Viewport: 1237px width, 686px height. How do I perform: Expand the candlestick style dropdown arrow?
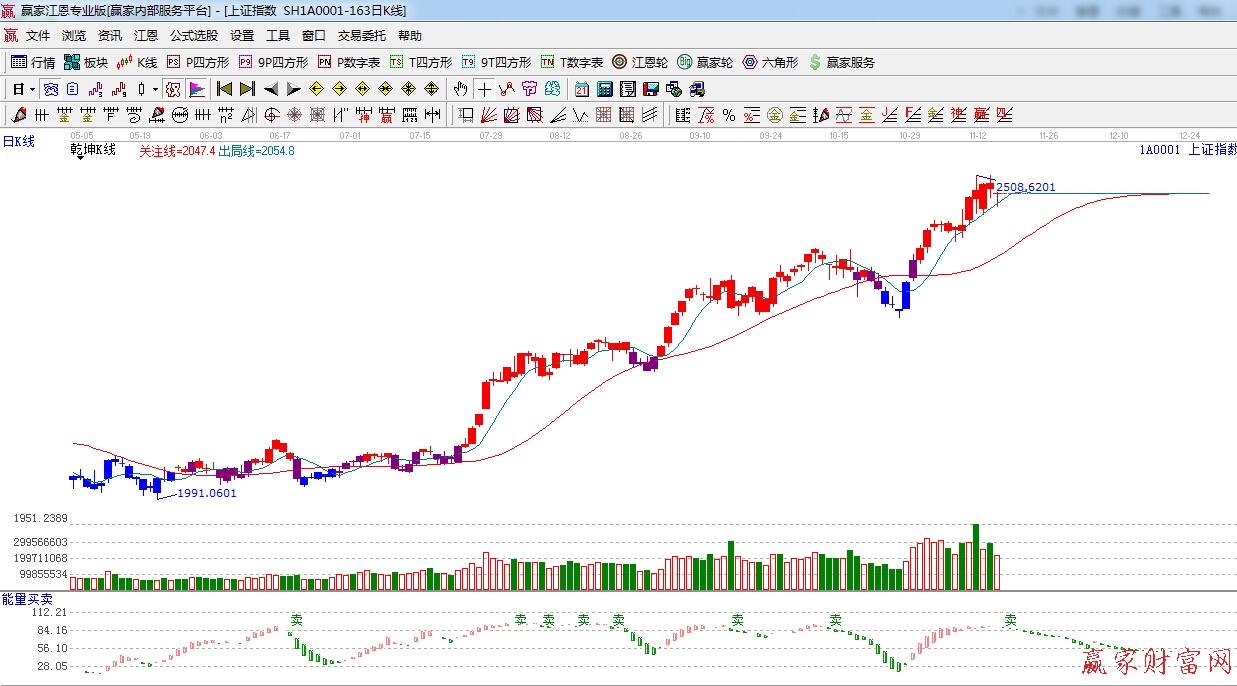pyautogui.click(x=155, y=89)
